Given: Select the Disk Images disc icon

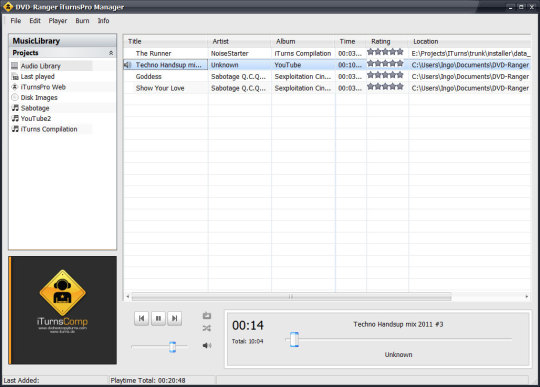Looking at the screenshot, I should coord(14,97).
